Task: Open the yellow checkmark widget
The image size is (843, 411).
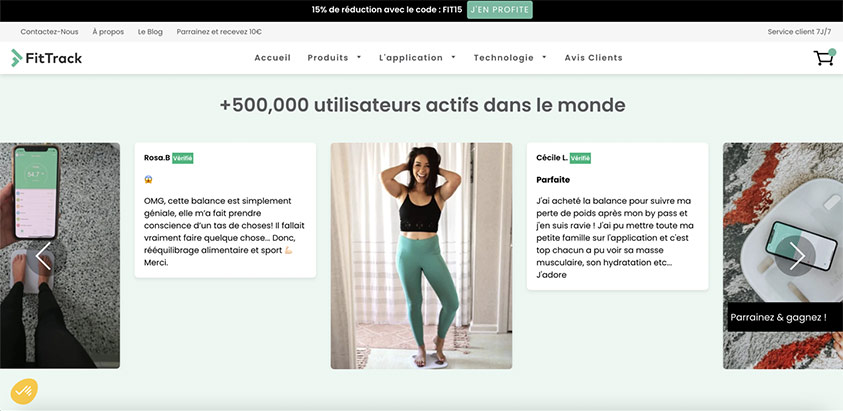Action: 24,391
